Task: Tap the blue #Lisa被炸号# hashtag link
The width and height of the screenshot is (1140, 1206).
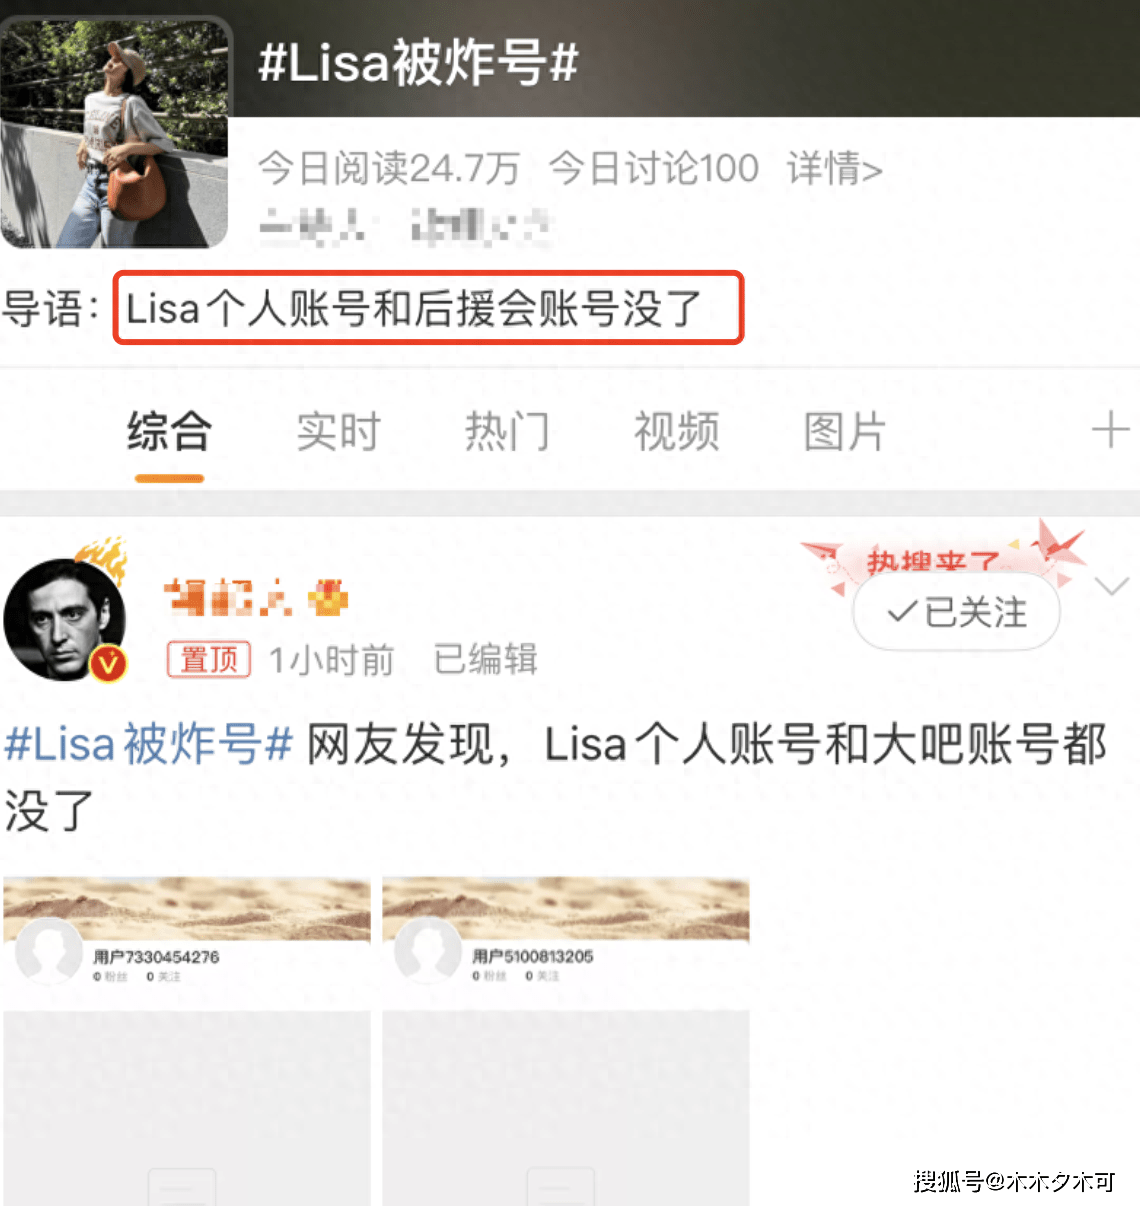Action: [149, 744]
